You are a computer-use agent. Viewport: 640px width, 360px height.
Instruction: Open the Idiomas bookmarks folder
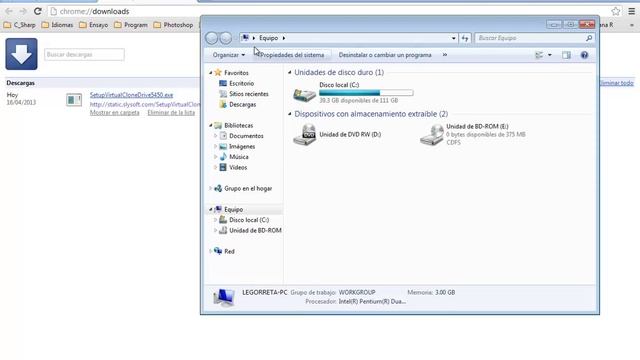coord(58,25)
